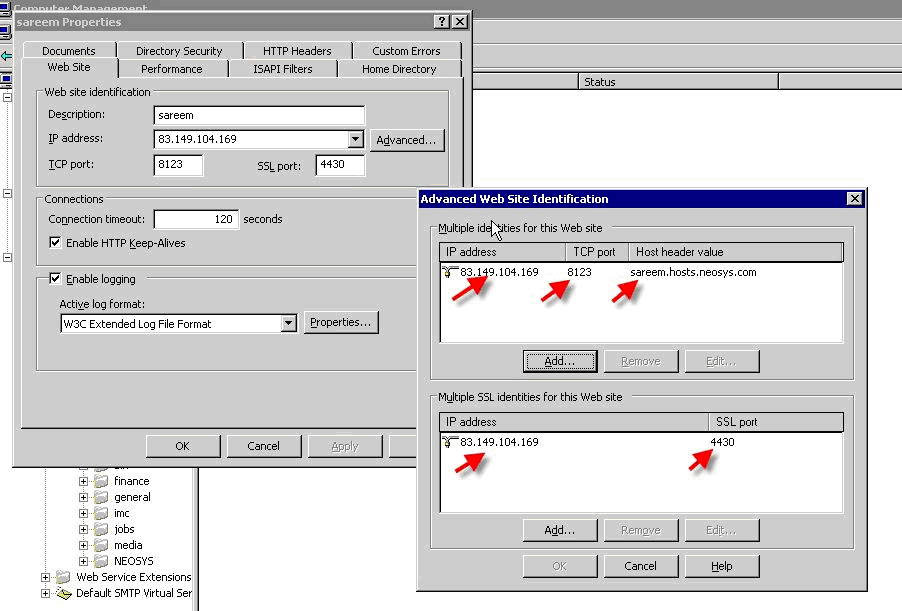Click the media folder icon
The image size is (902, 611).
(x=101, y=545)
